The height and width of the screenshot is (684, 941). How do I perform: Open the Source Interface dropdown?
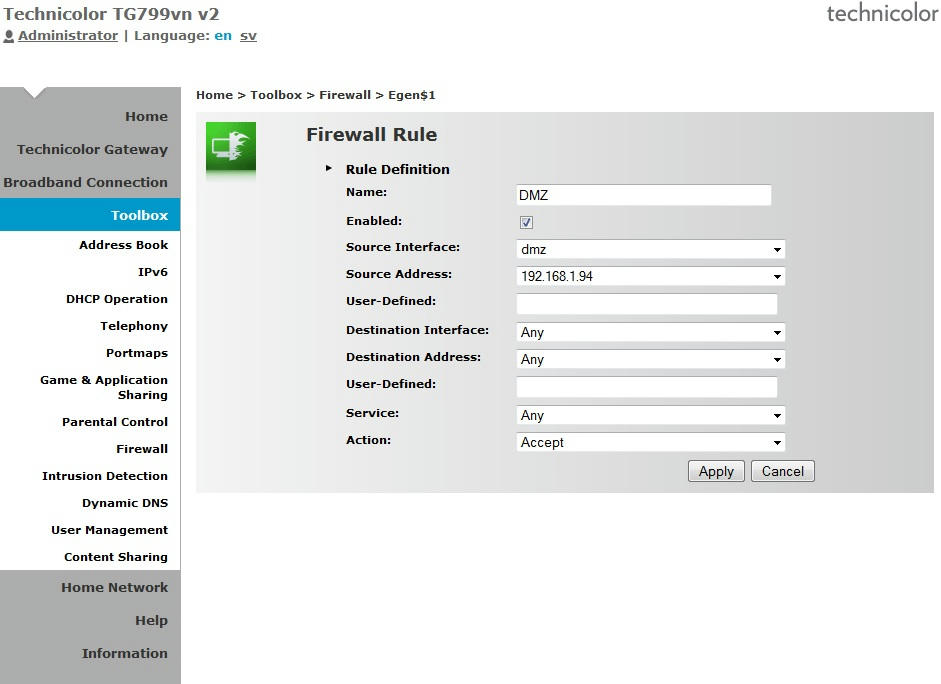coord(650,250)
